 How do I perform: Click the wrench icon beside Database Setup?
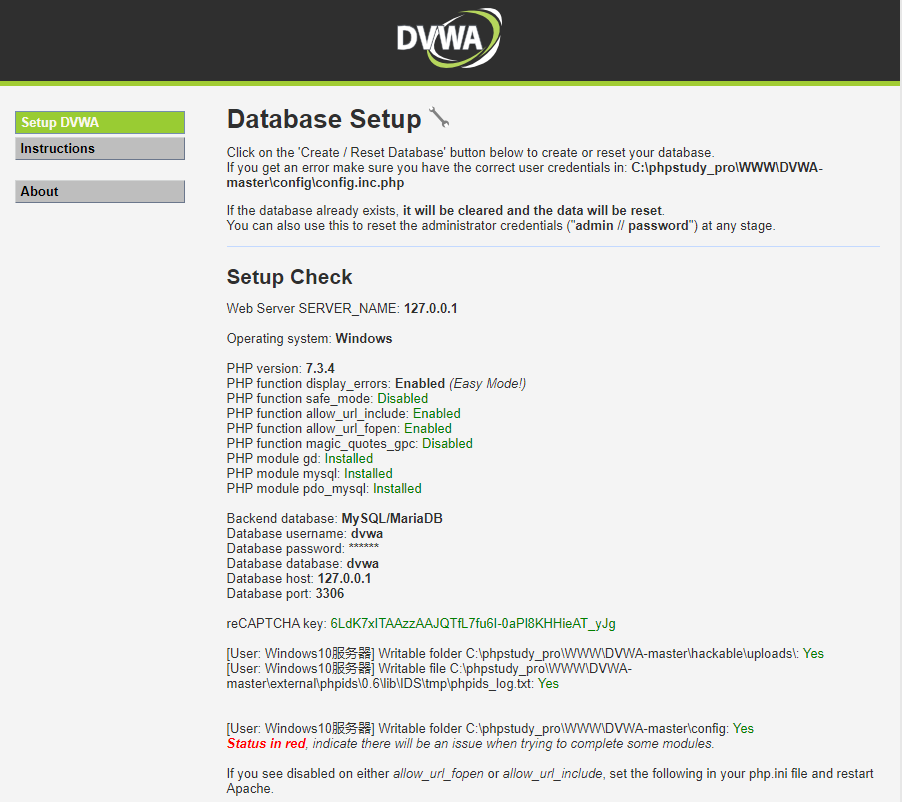pos(439,118)
